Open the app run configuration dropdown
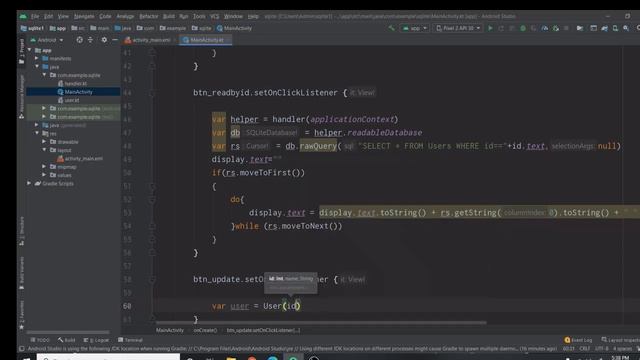 [415, 28]
